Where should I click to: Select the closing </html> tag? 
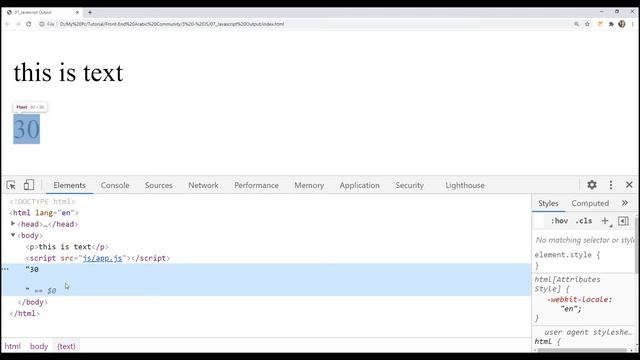point(24,313)
